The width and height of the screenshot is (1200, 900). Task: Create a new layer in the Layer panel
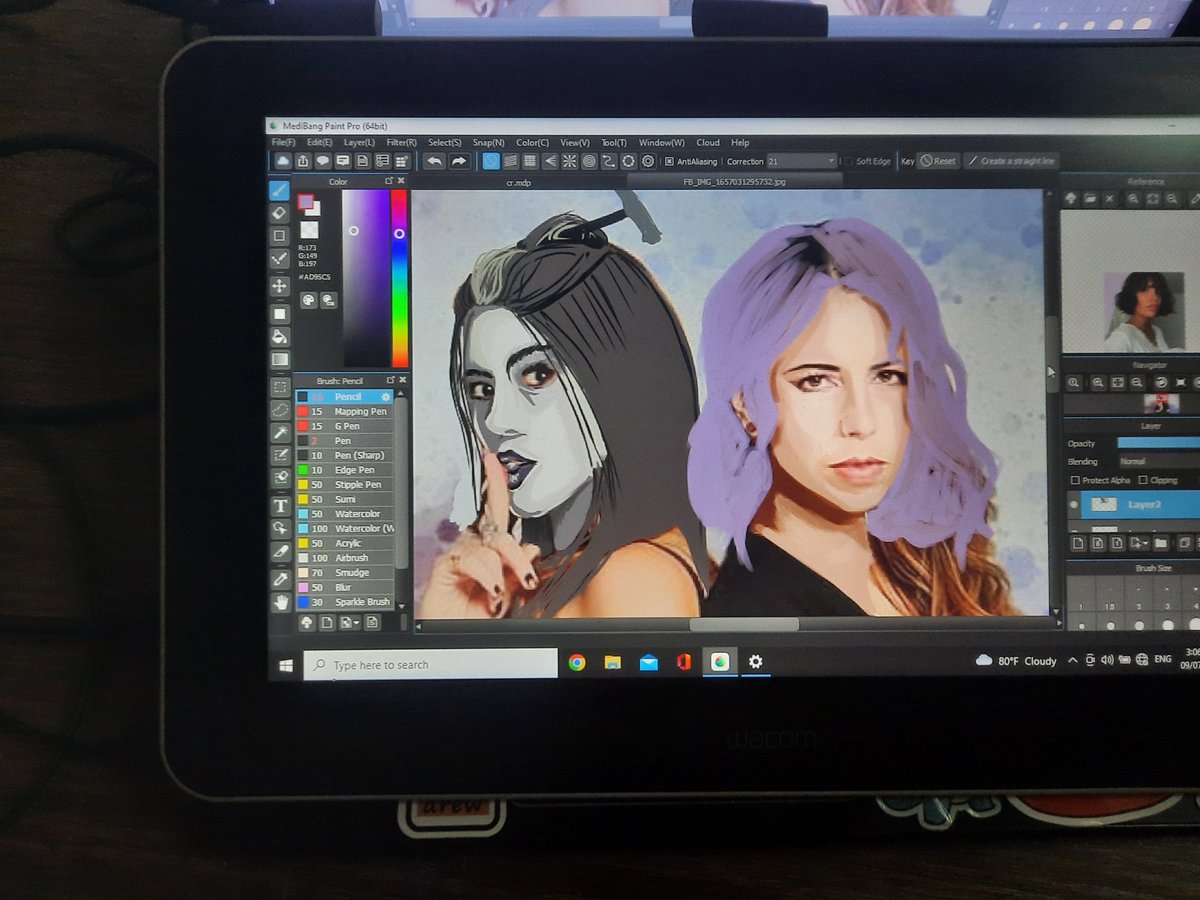click(x=1079, y=543)
